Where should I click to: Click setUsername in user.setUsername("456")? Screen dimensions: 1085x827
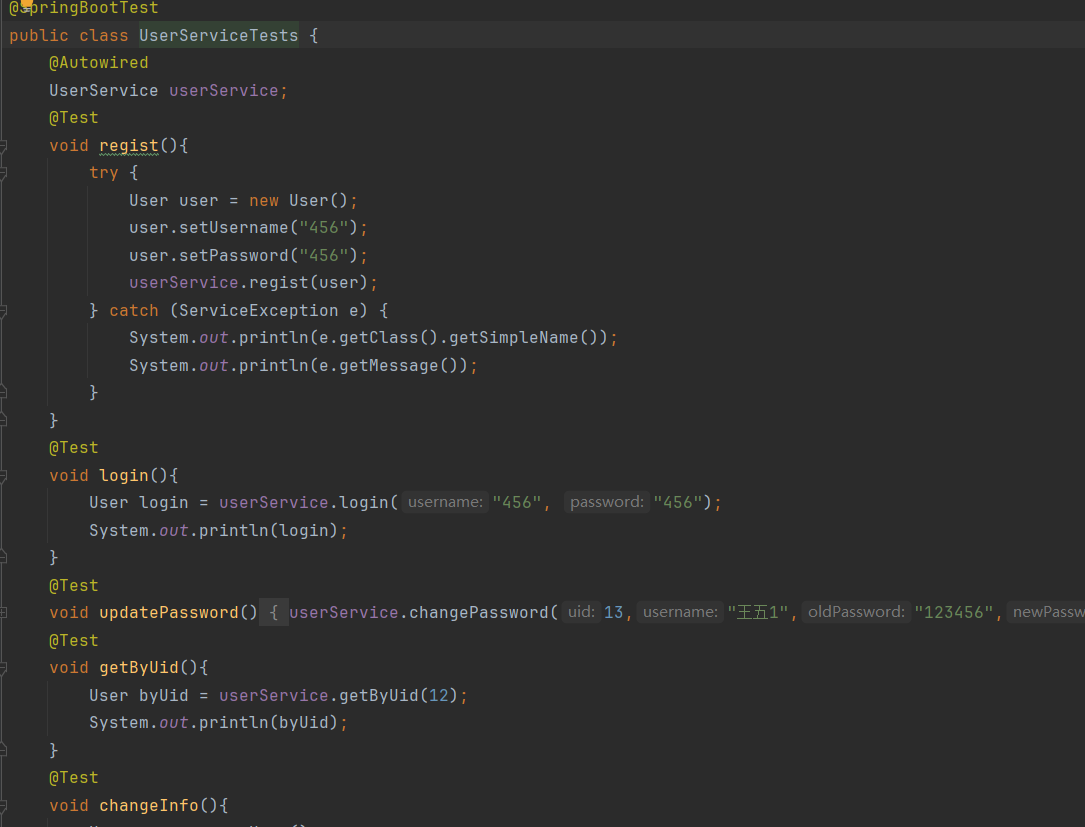pyautogui.click(x=234, y=228)
